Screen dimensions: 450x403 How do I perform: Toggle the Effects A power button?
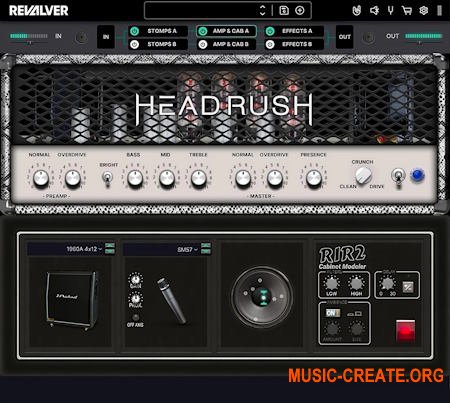(x=270, y=31)
